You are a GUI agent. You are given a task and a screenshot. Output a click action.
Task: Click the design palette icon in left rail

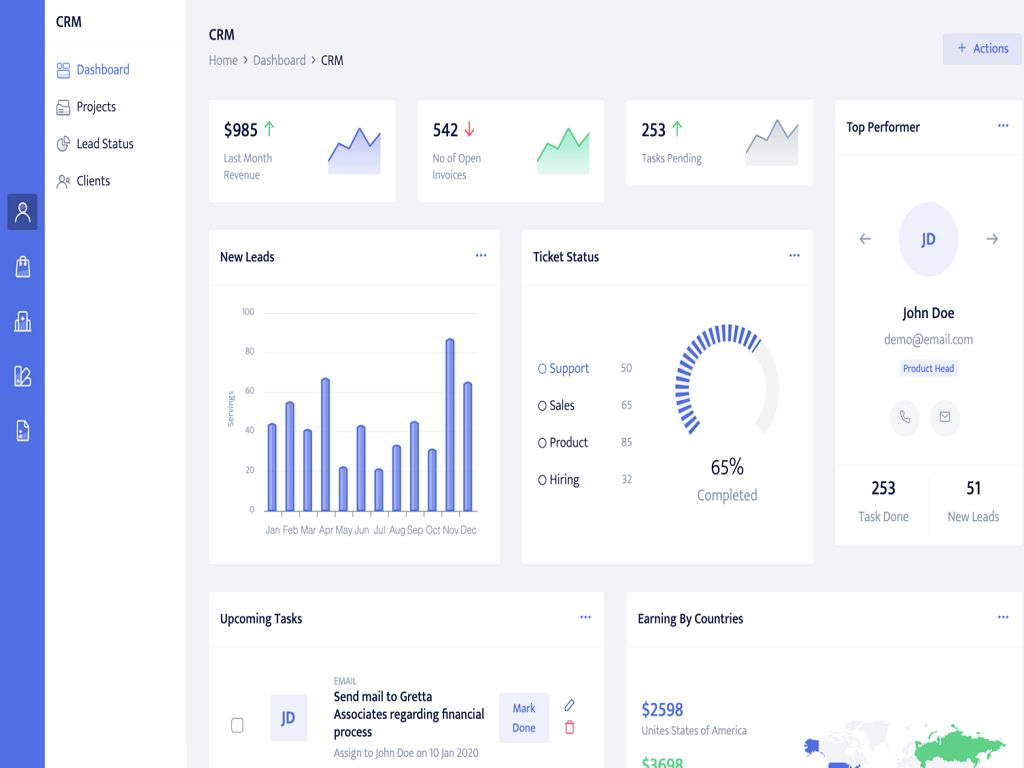pos(22,376)
